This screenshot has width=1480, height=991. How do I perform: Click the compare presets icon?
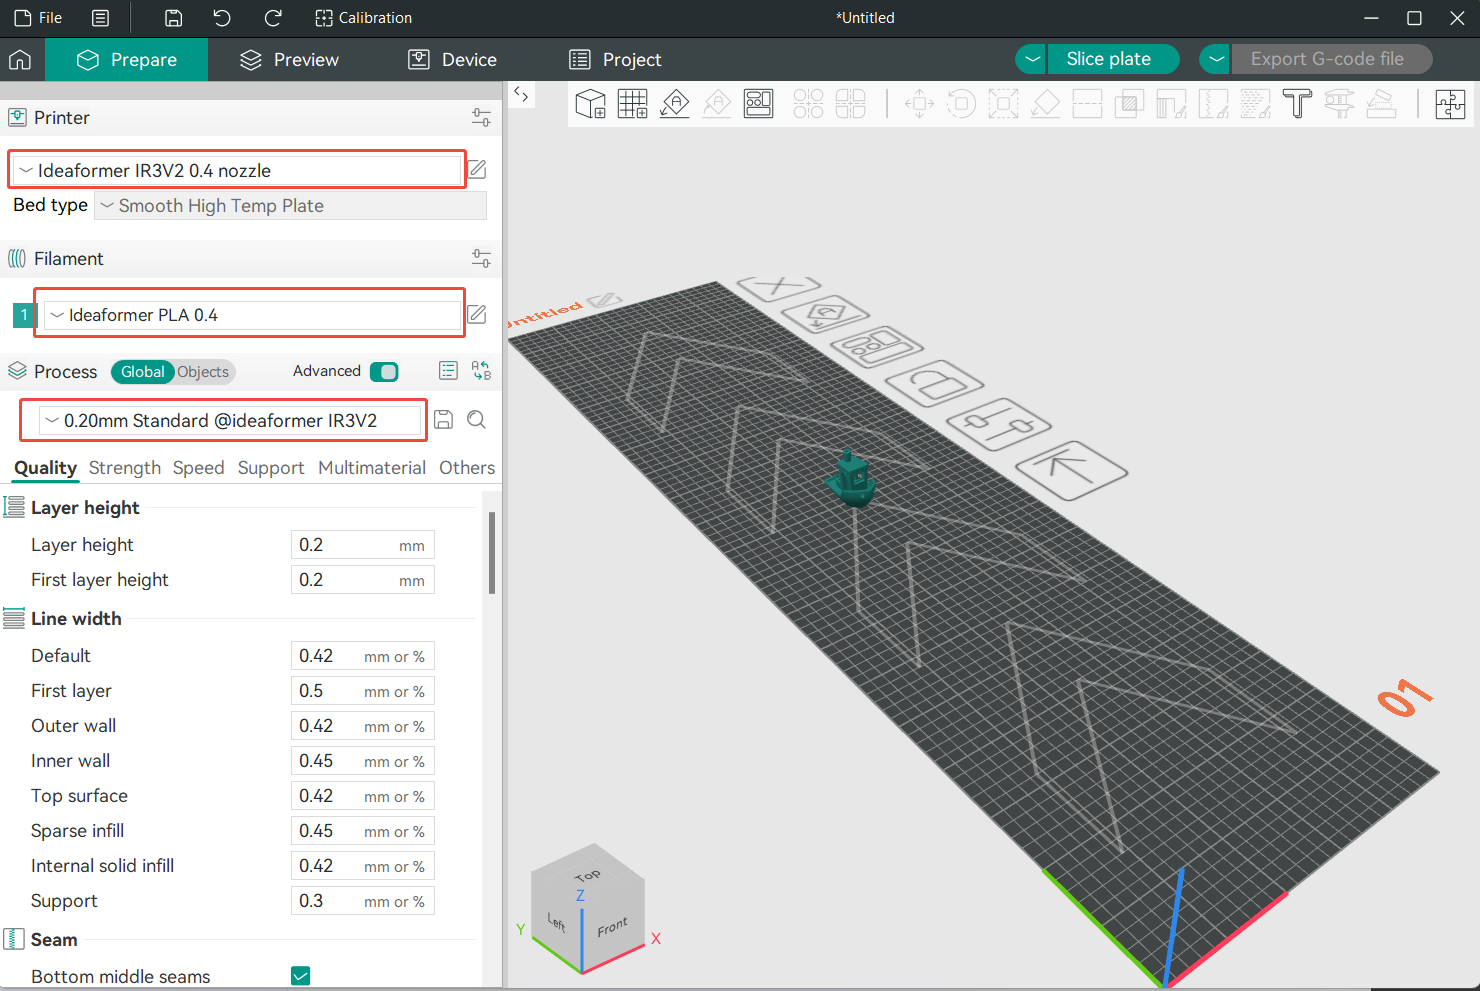[x=481, y=371]
